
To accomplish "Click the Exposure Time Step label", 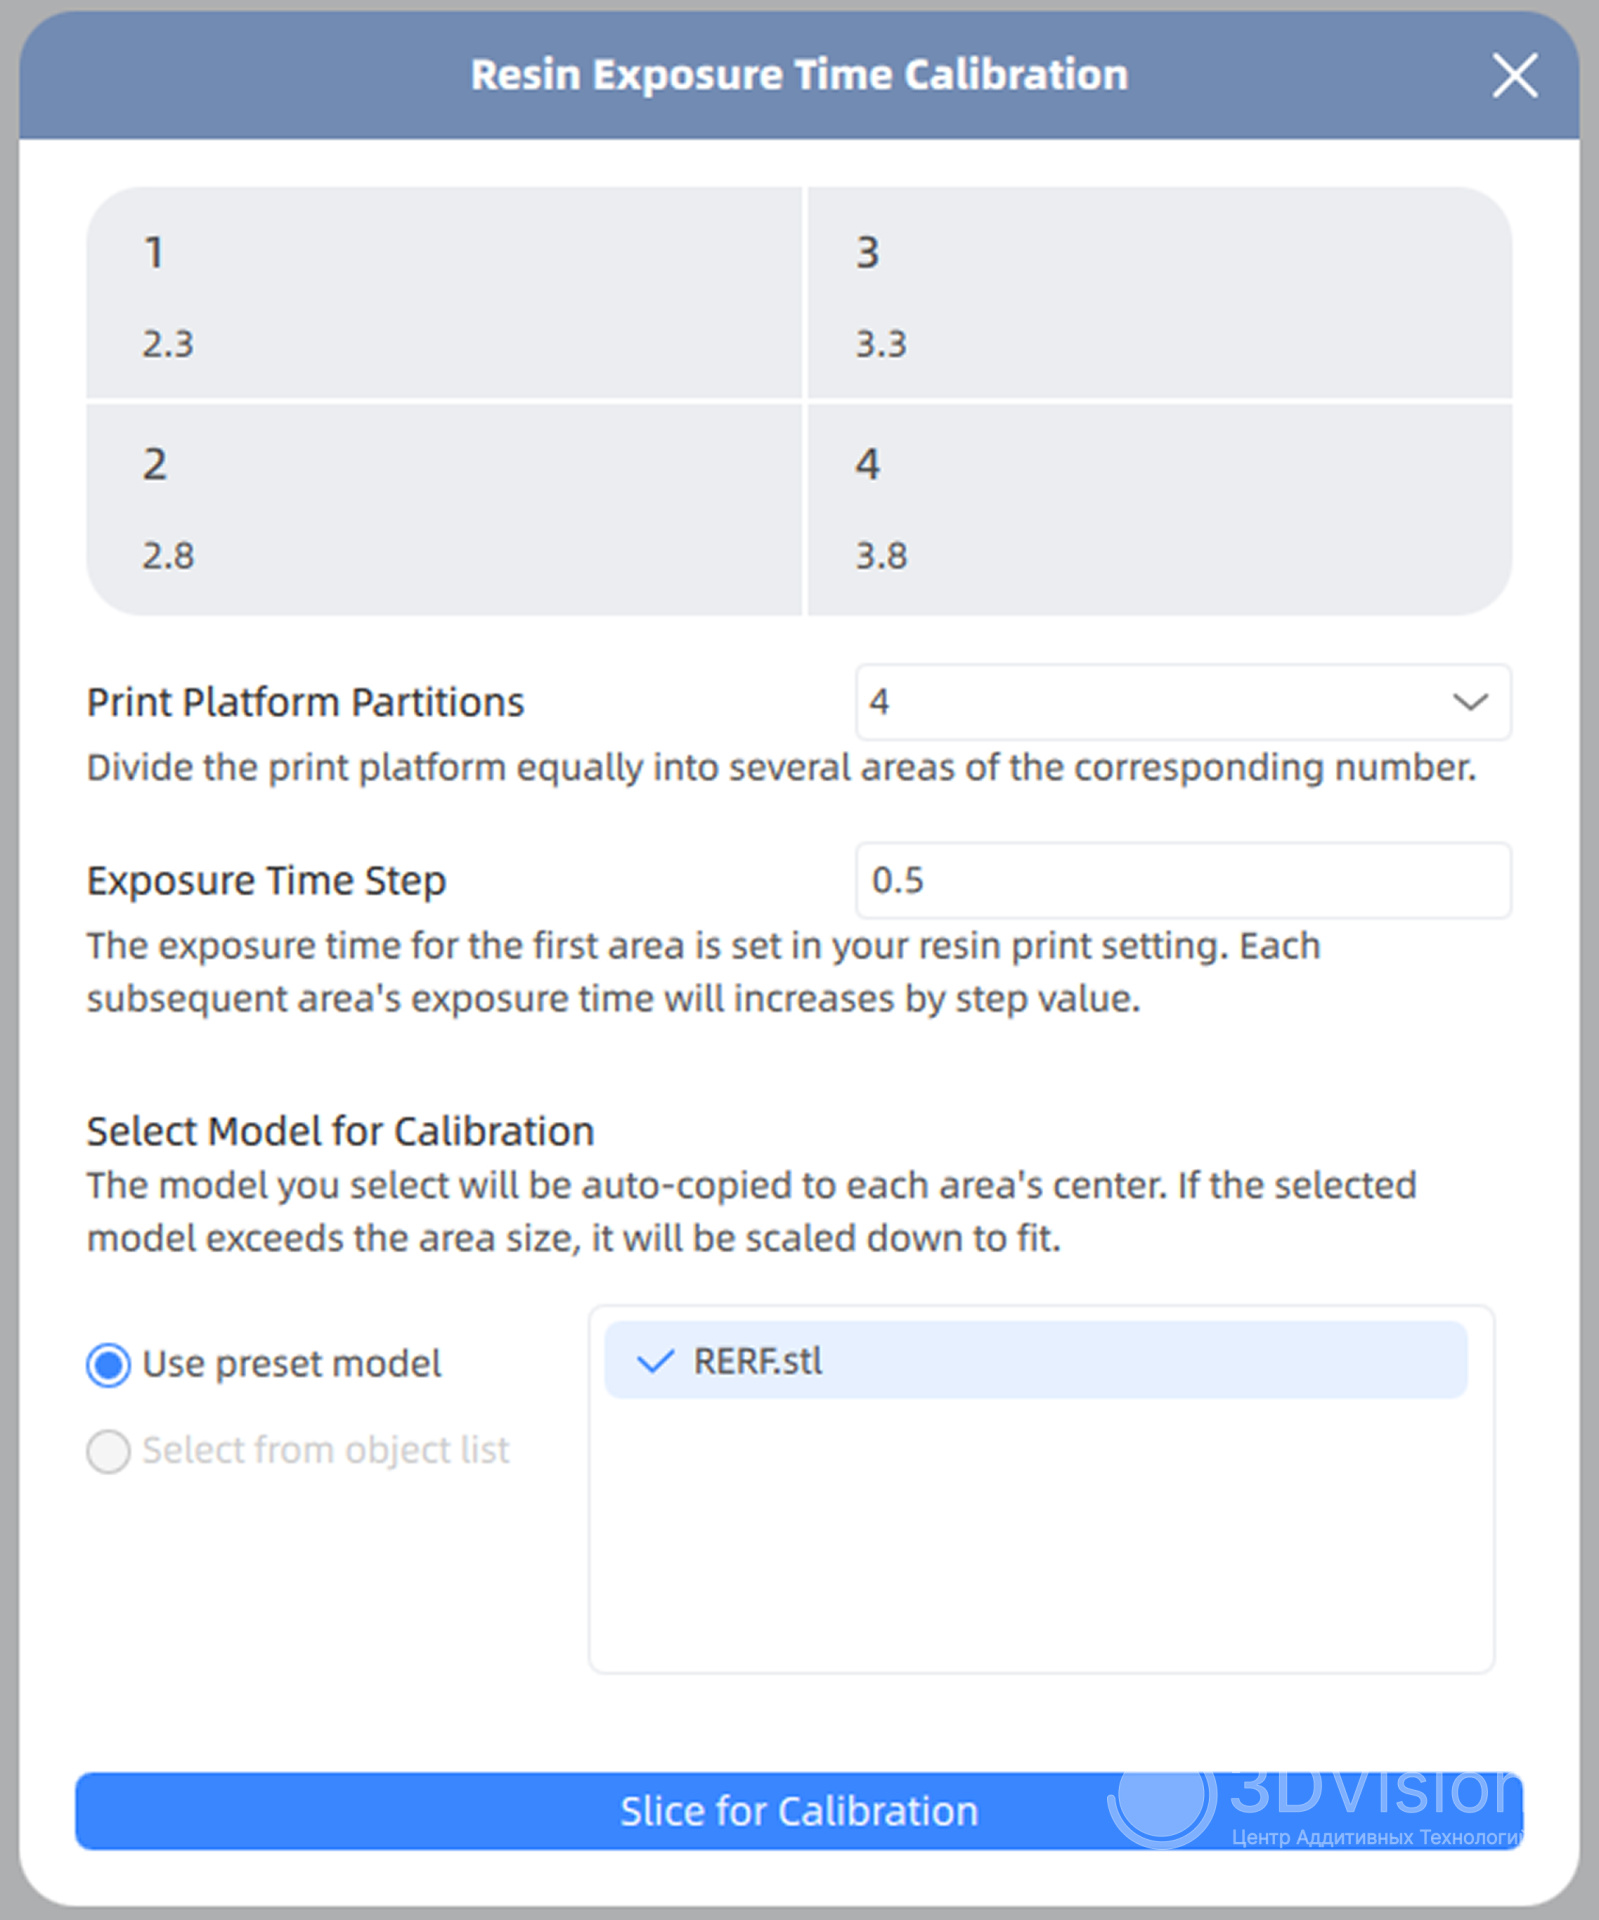I will pyautogui.click(x=266, y=881).
